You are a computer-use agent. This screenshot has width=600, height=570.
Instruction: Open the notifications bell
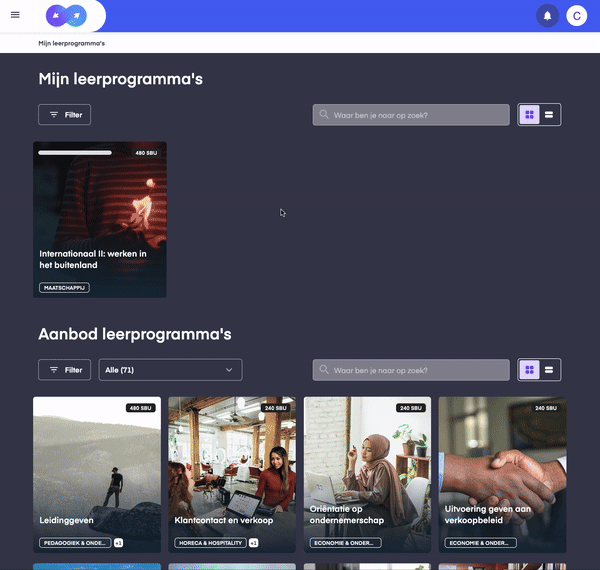(548, 16)
